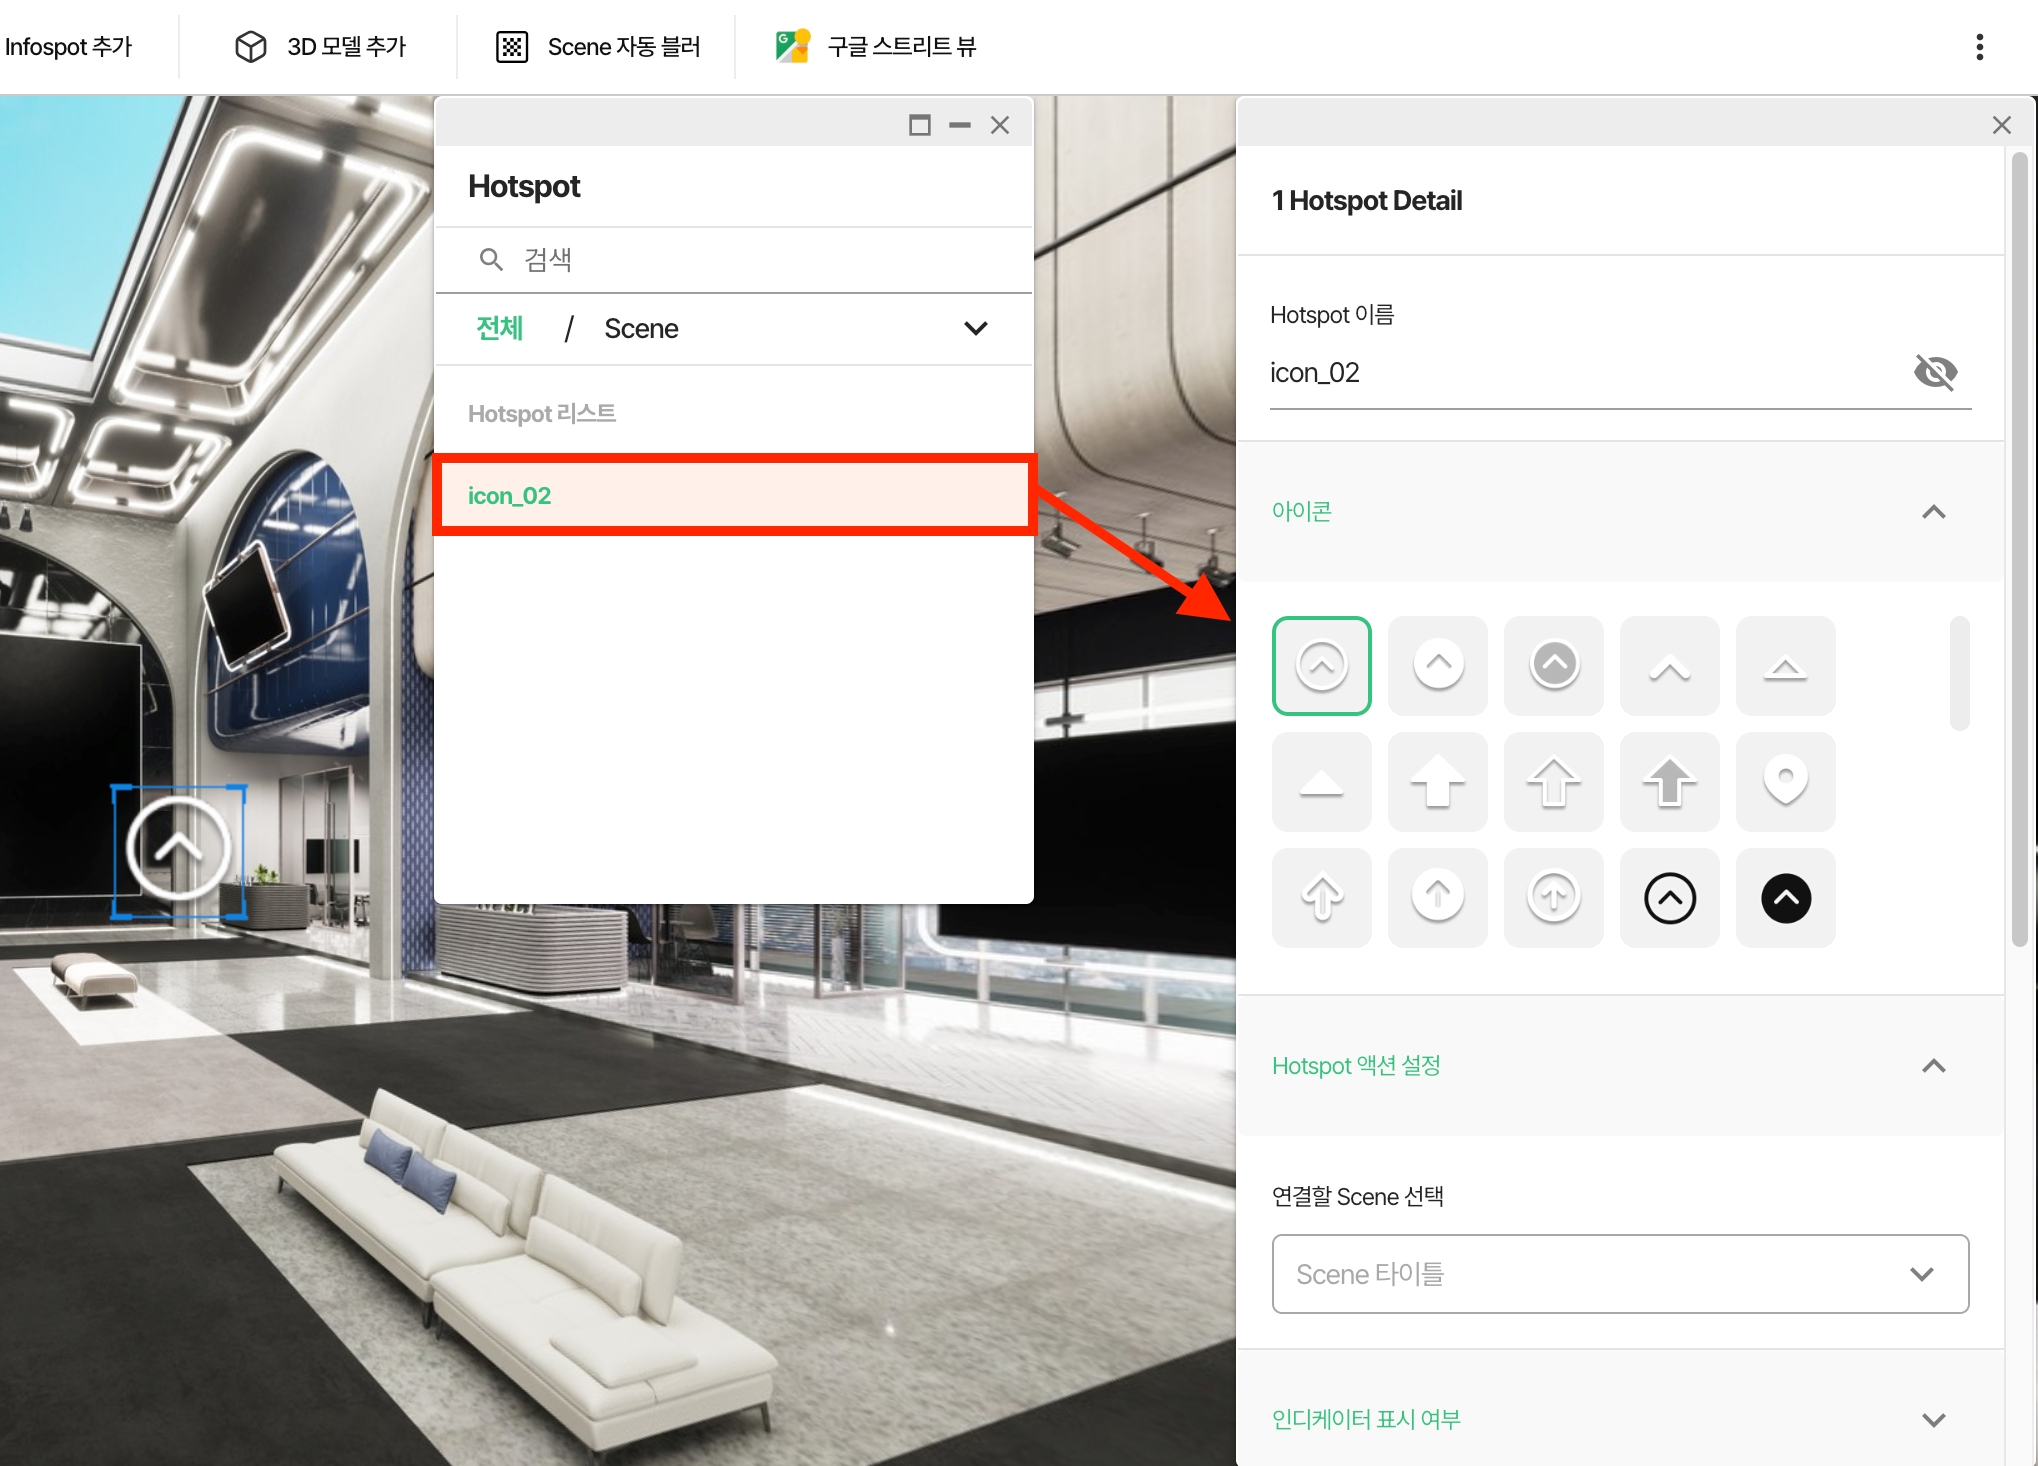Select the plain chevron-up icon

(1669, 665)
